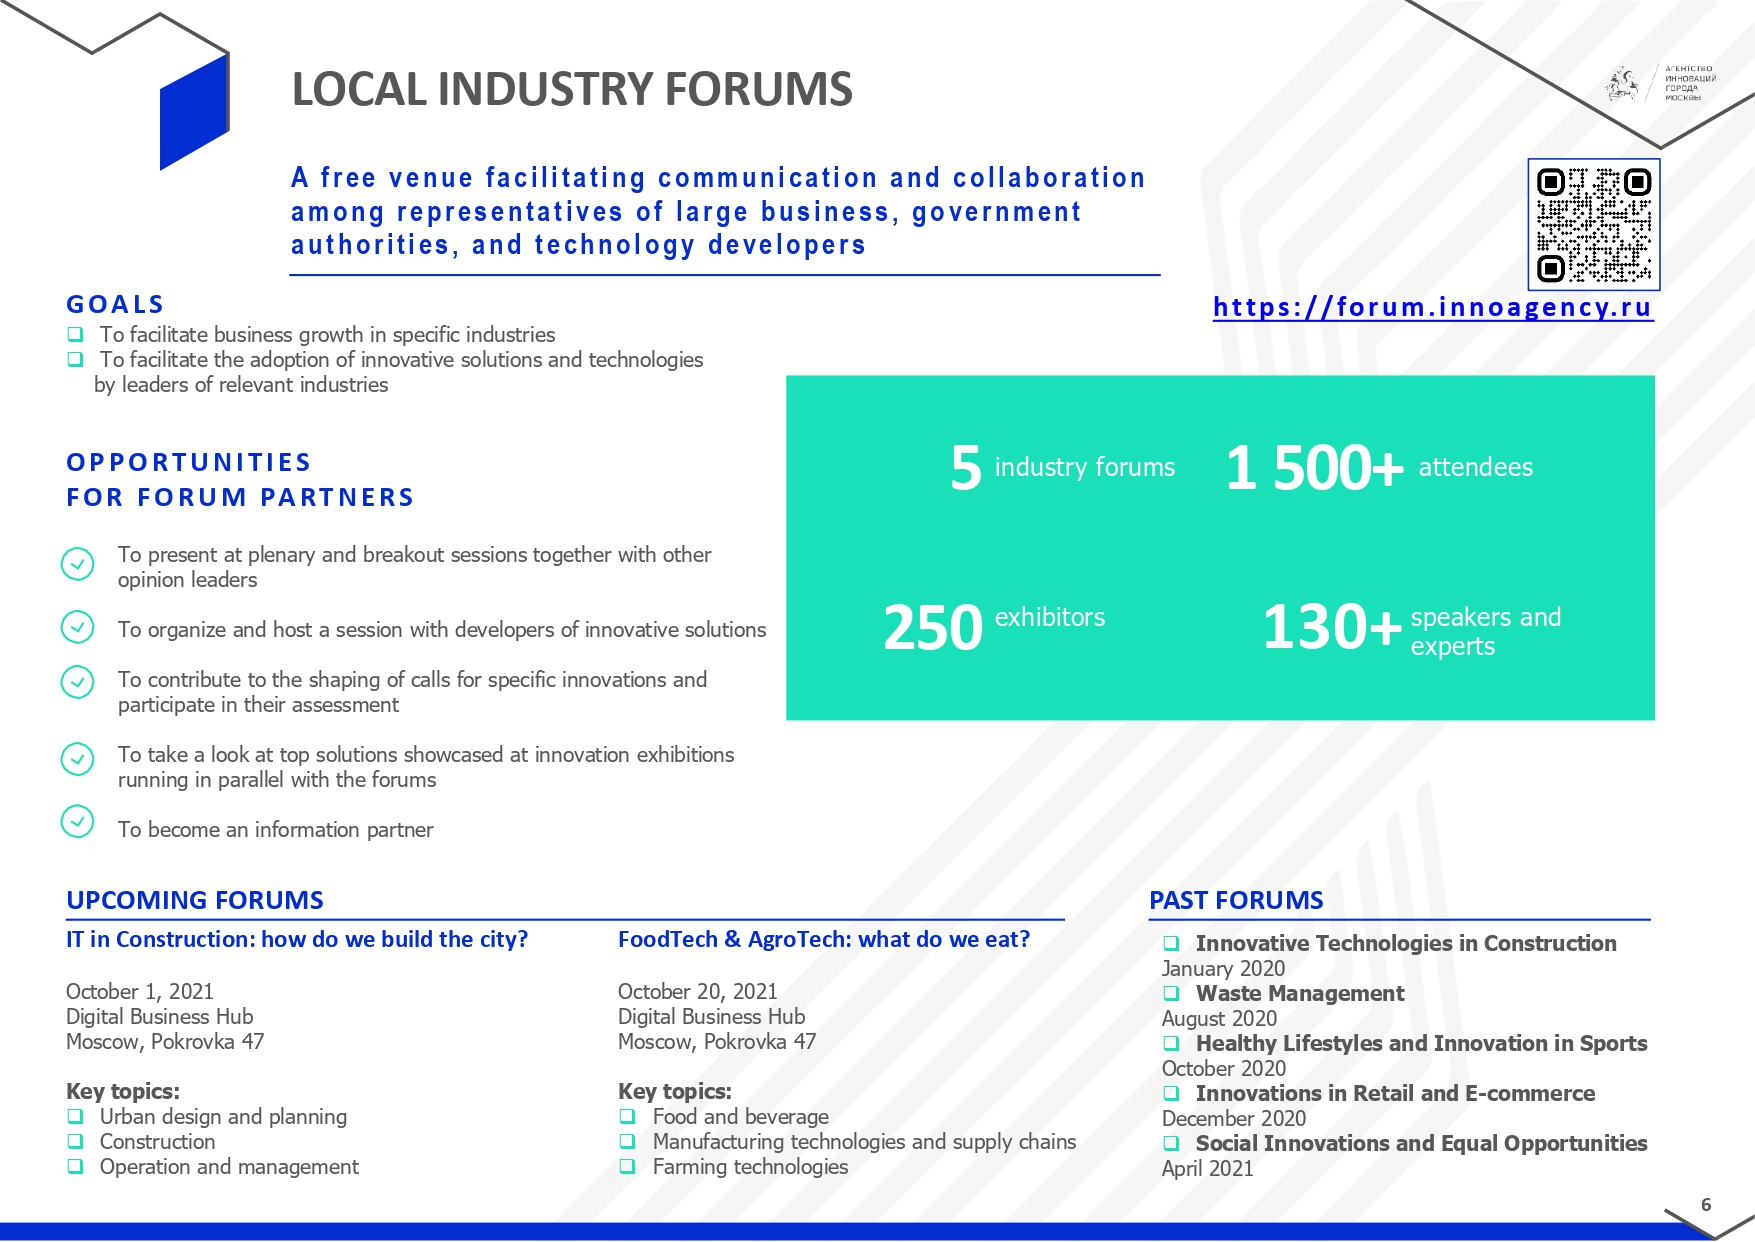This screenshot has width=1755, height=1242.
Task: Click the OPPORTUNITIES heading
Action: [189, 462]
